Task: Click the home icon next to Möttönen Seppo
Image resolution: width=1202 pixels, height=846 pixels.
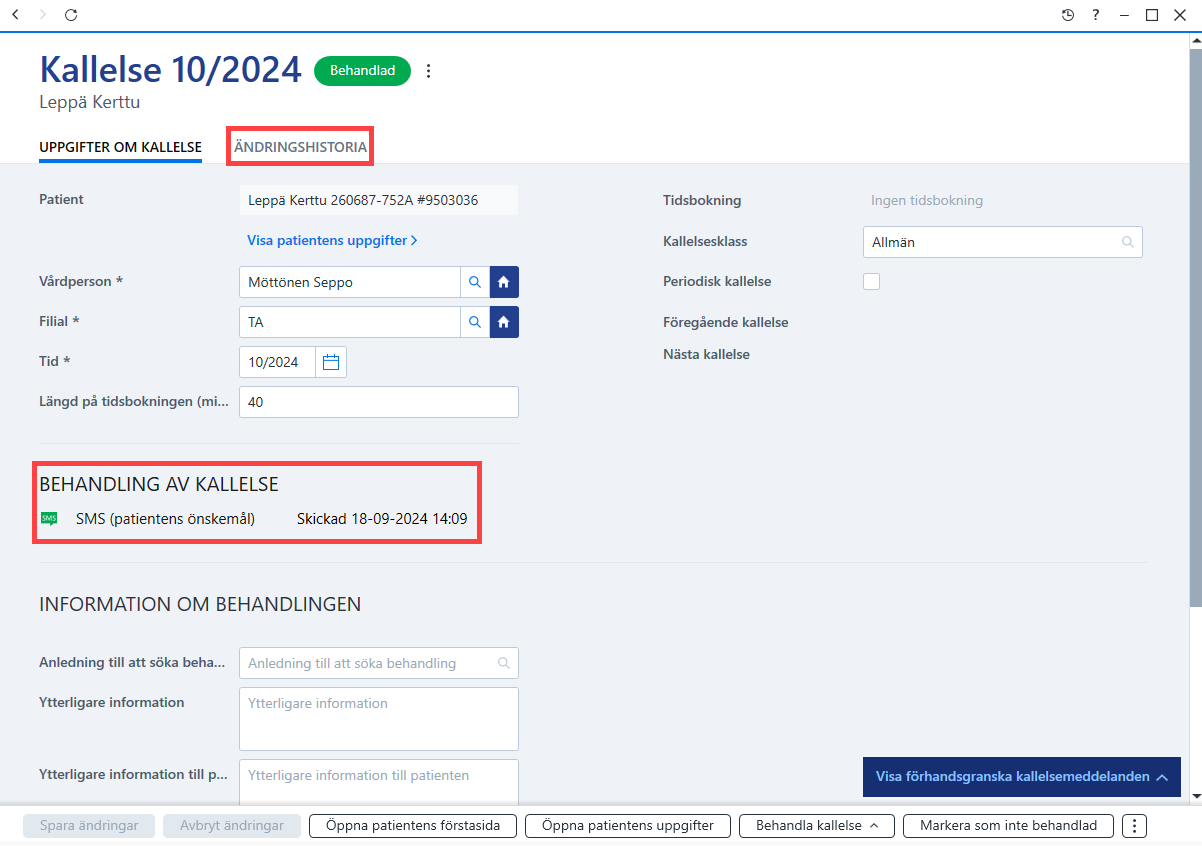Action: tap(504, 283)
